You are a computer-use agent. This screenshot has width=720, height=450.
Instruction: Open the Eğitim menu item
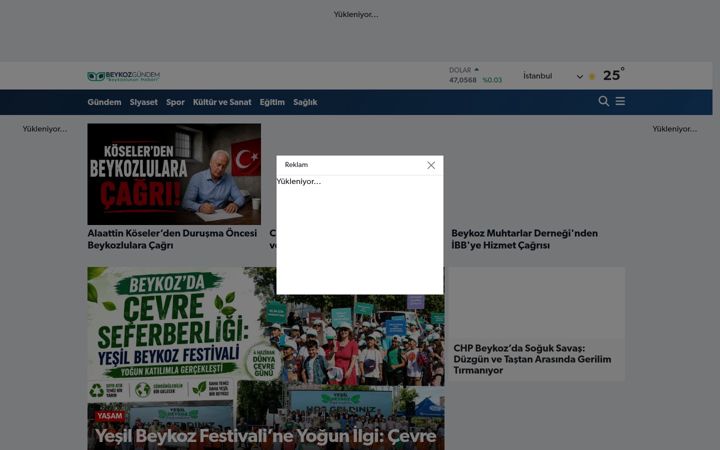(272, 102)
